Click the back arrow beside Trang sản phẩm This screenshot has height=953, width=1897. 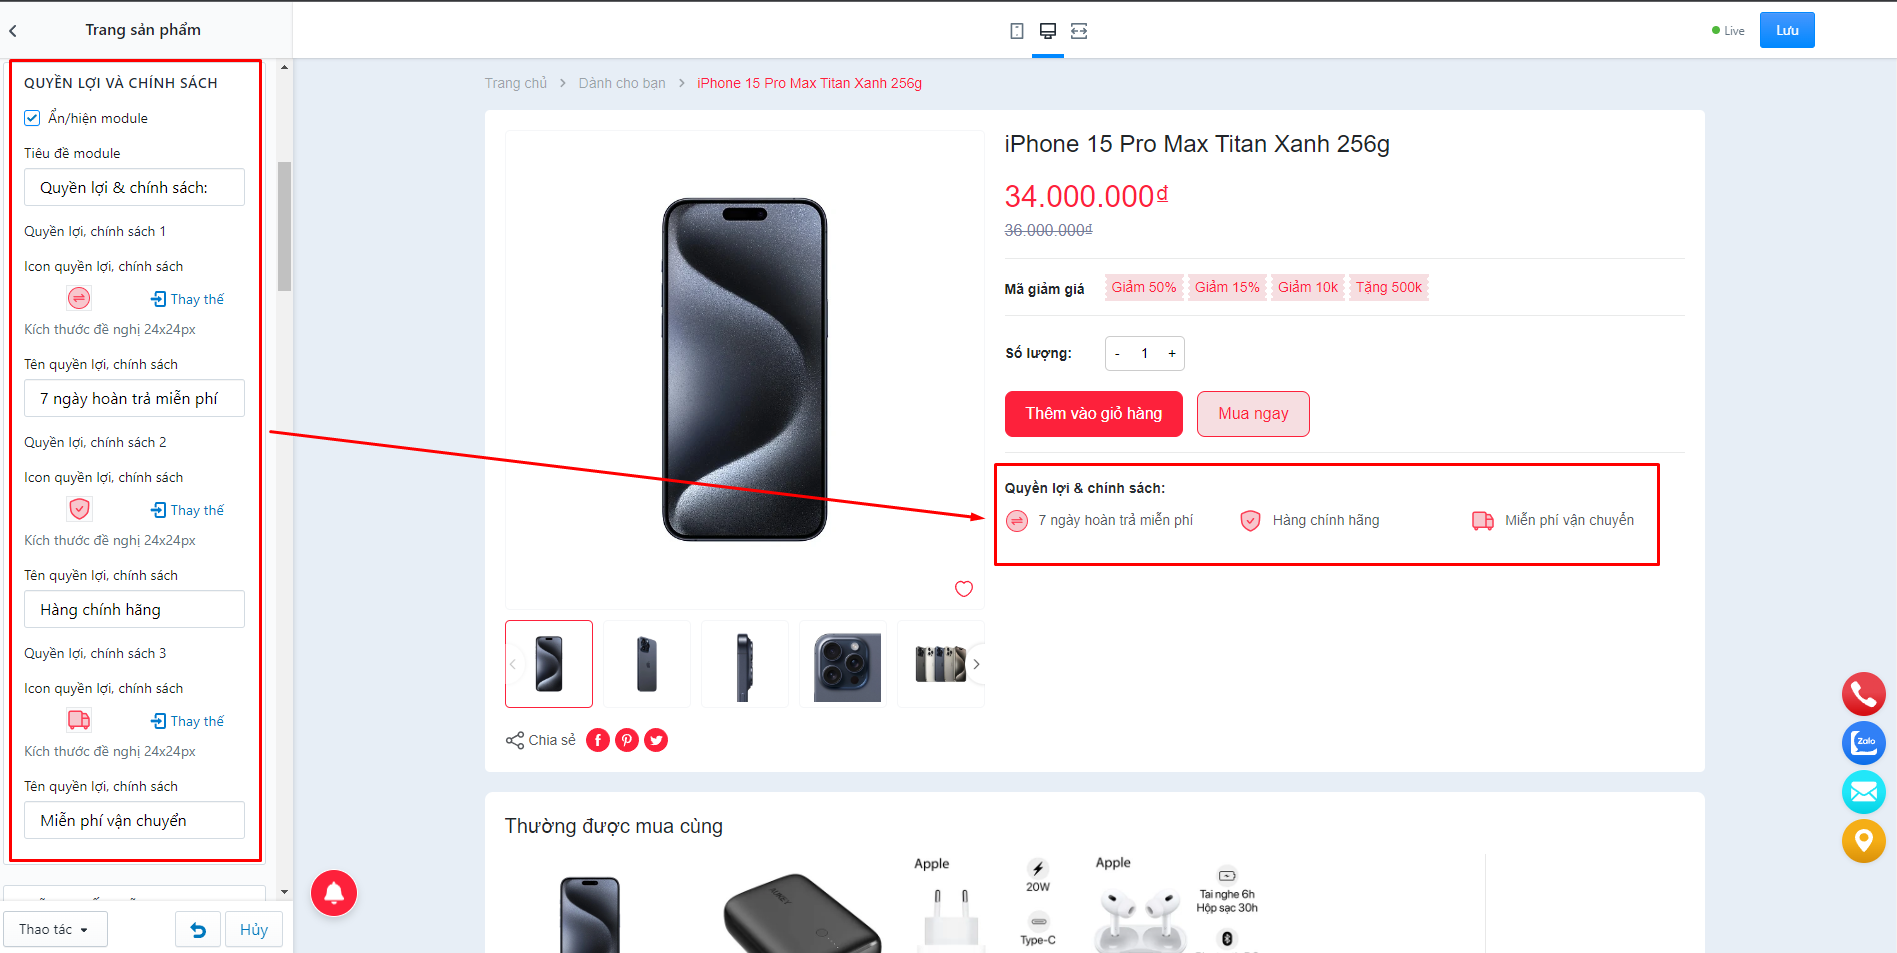point(13,31)
